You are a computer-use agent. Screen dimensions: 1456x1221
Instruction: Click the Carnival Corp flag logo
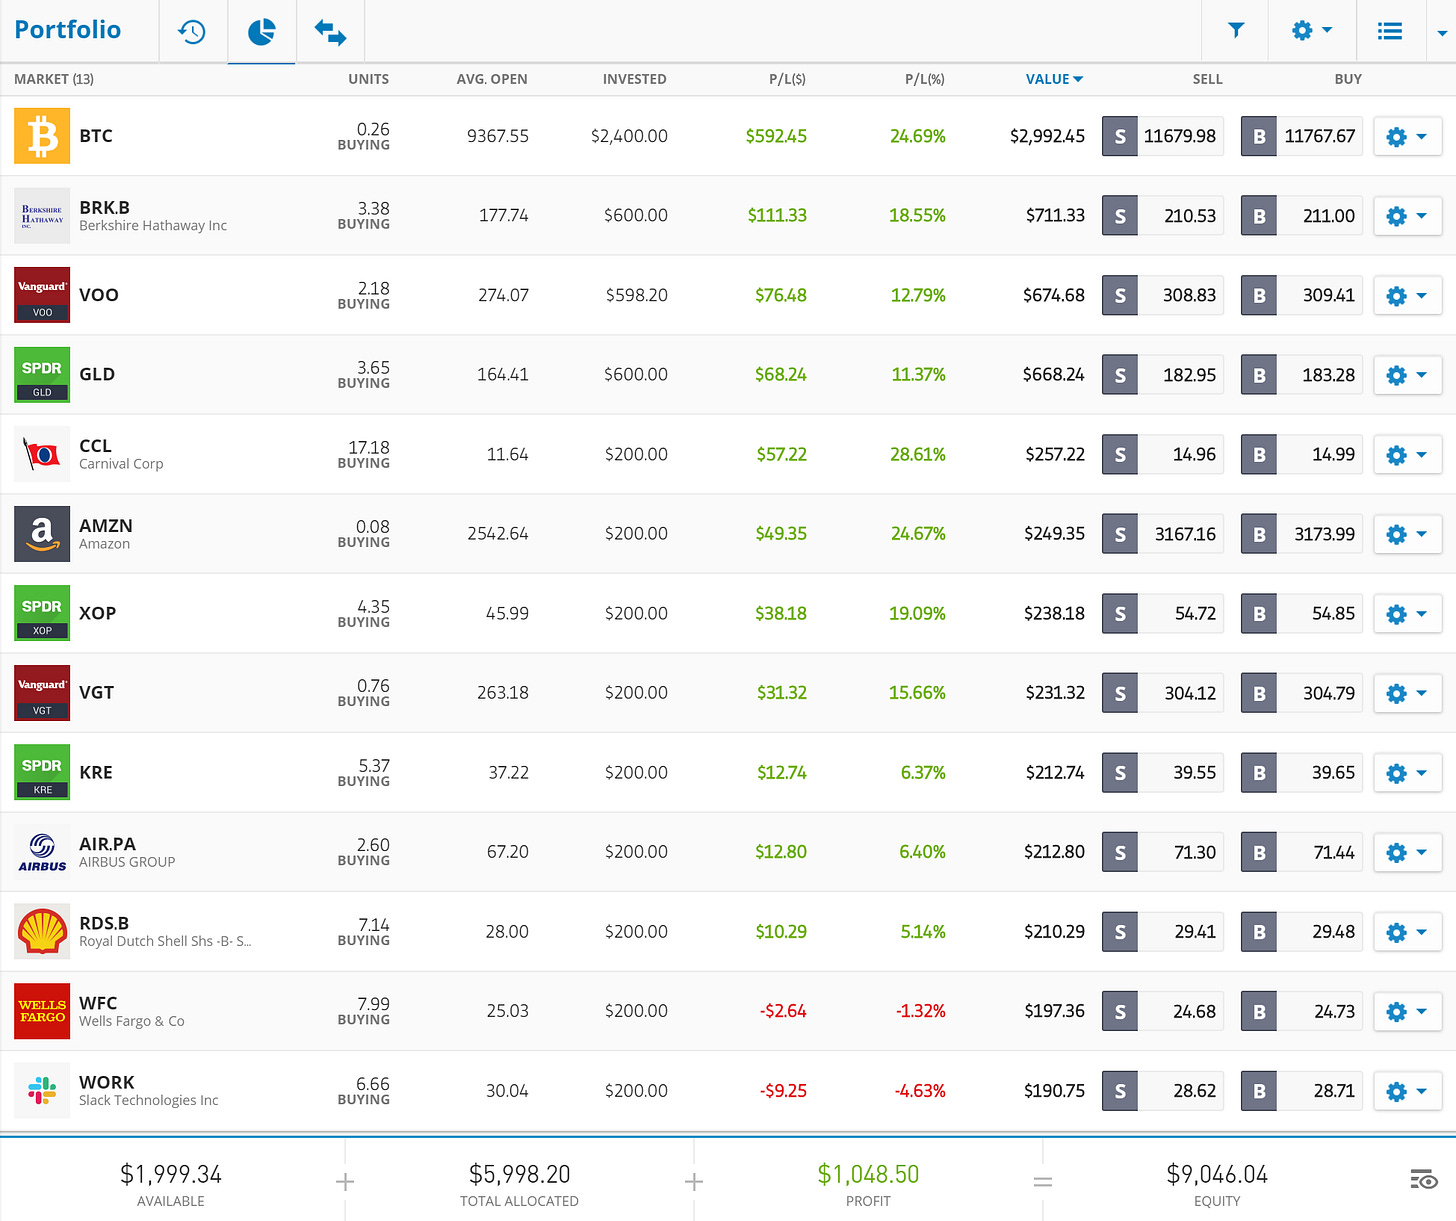click(42, 454)
